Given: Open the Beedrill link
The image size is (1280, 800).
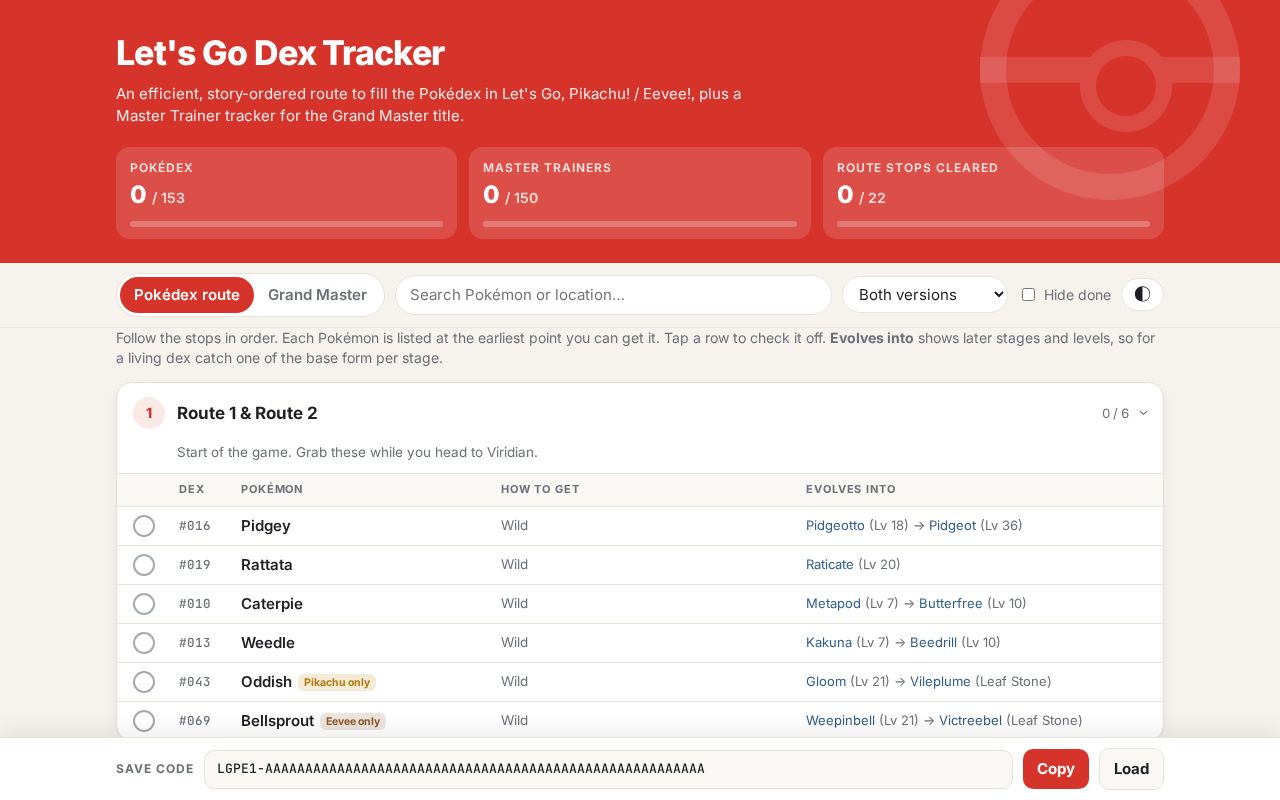Looking at the screenshot, I should (x=933, y=643).
